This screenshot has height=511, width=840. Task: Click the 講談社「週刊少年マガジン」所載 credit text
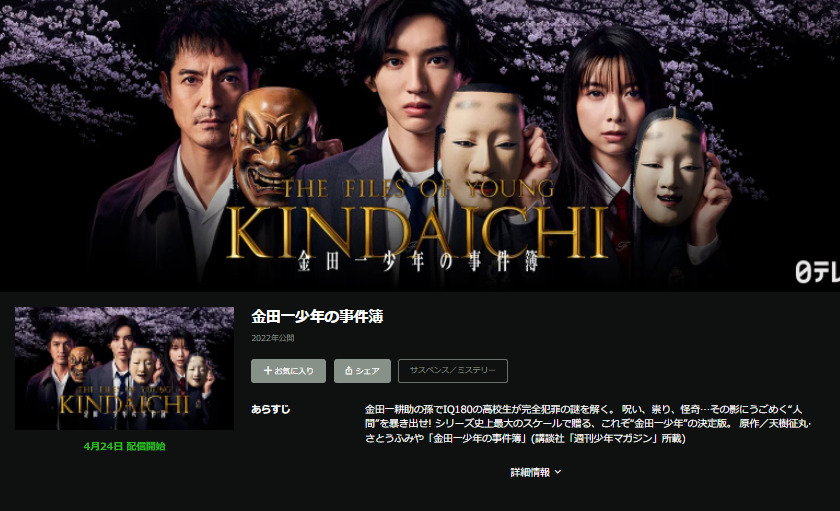(x=609, y=439)
